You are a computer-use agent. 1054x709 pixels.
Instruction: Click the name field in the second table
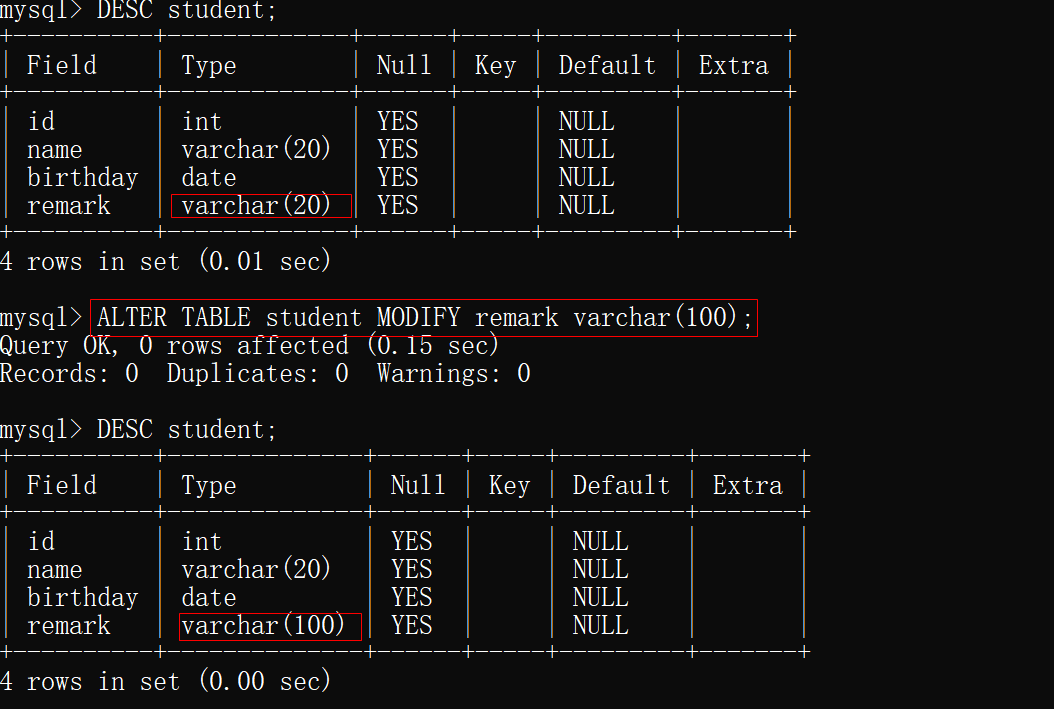click(x=55, y=570)
